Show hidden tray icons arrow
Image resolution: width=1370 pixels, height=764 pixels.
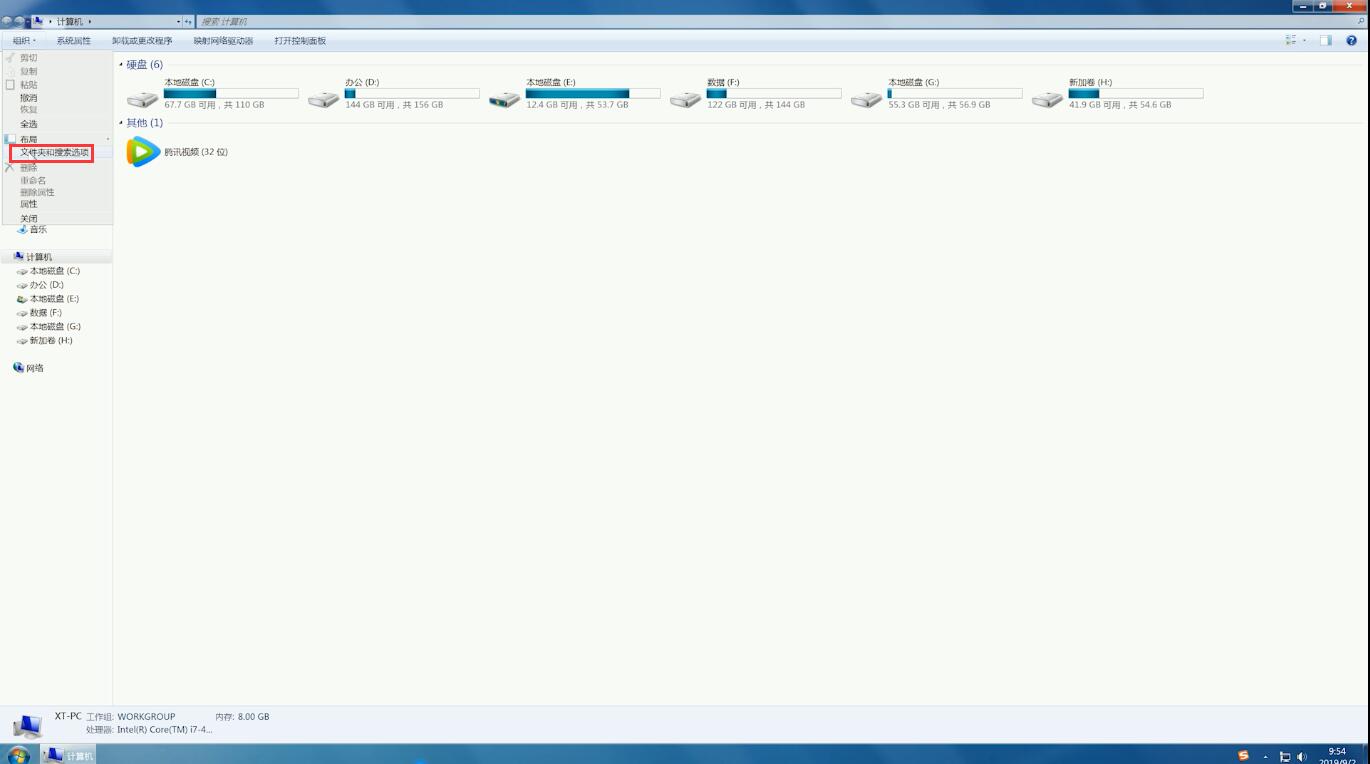tap(1266, 757)
